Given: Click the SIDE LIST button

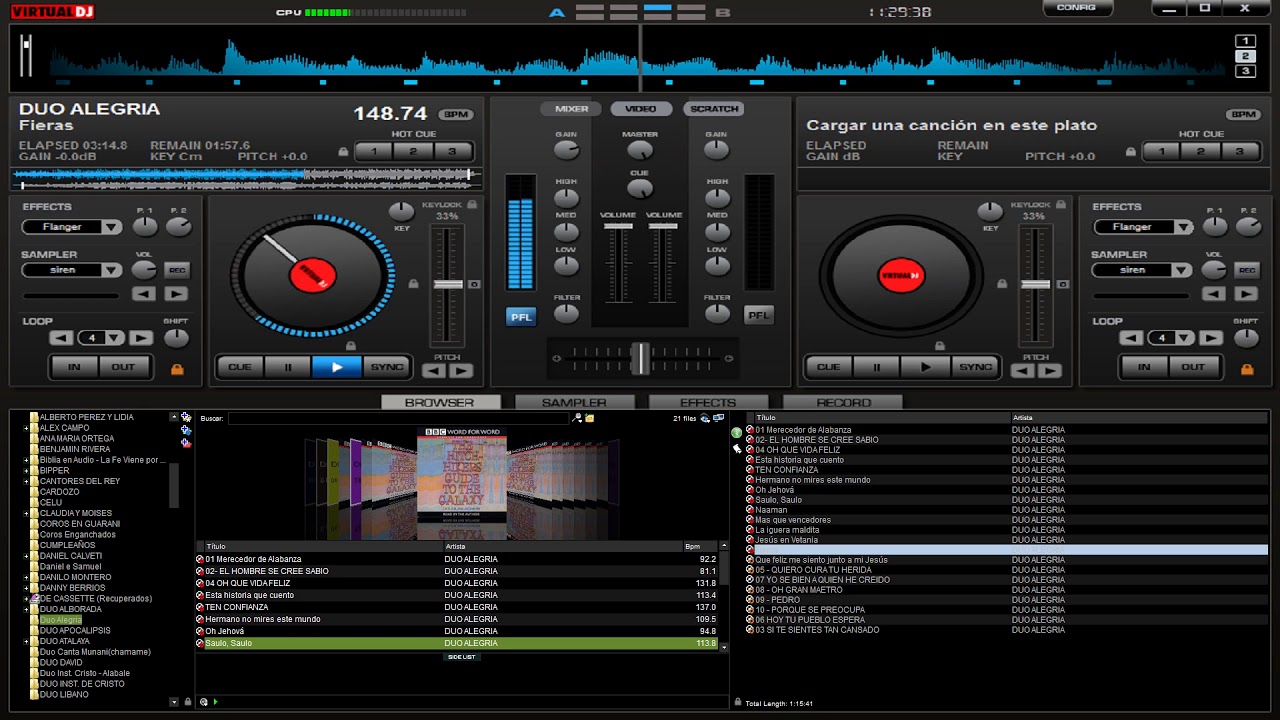Looking at the screenshot, I should [x=462, y=657].
